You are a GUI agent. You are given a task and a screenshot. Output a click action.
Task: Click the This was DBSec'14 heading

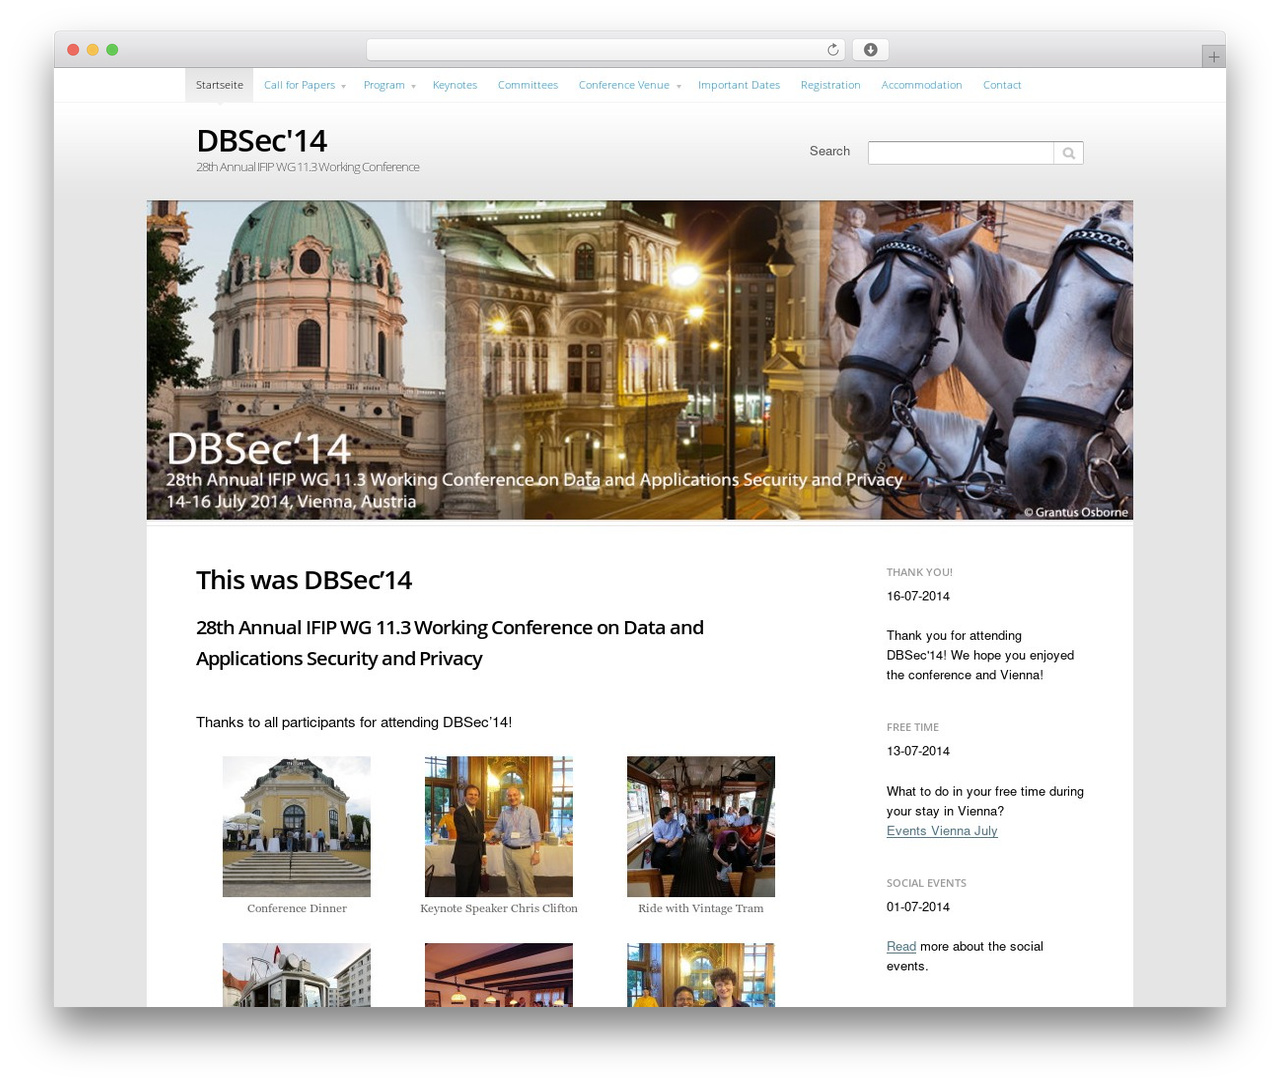point(304,580)
